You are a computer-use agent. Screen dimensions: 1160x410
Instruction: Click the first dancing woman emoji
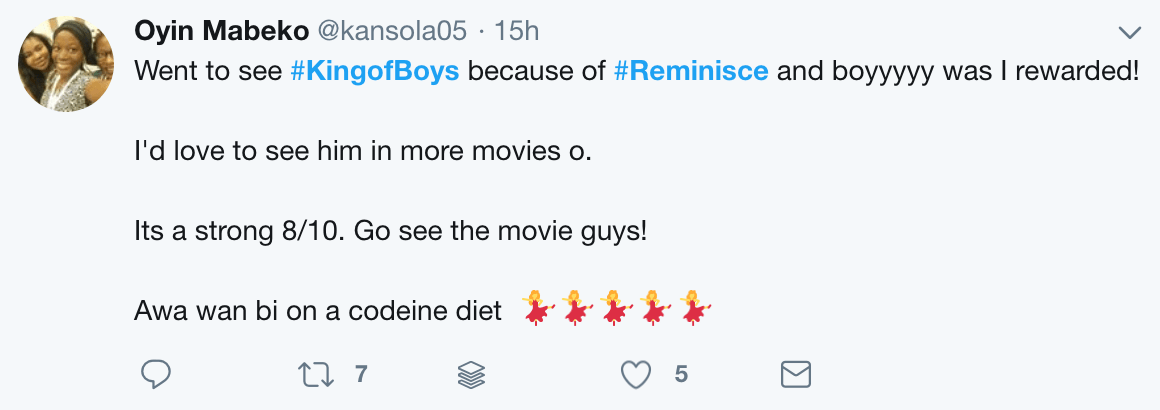coord(539,307)
